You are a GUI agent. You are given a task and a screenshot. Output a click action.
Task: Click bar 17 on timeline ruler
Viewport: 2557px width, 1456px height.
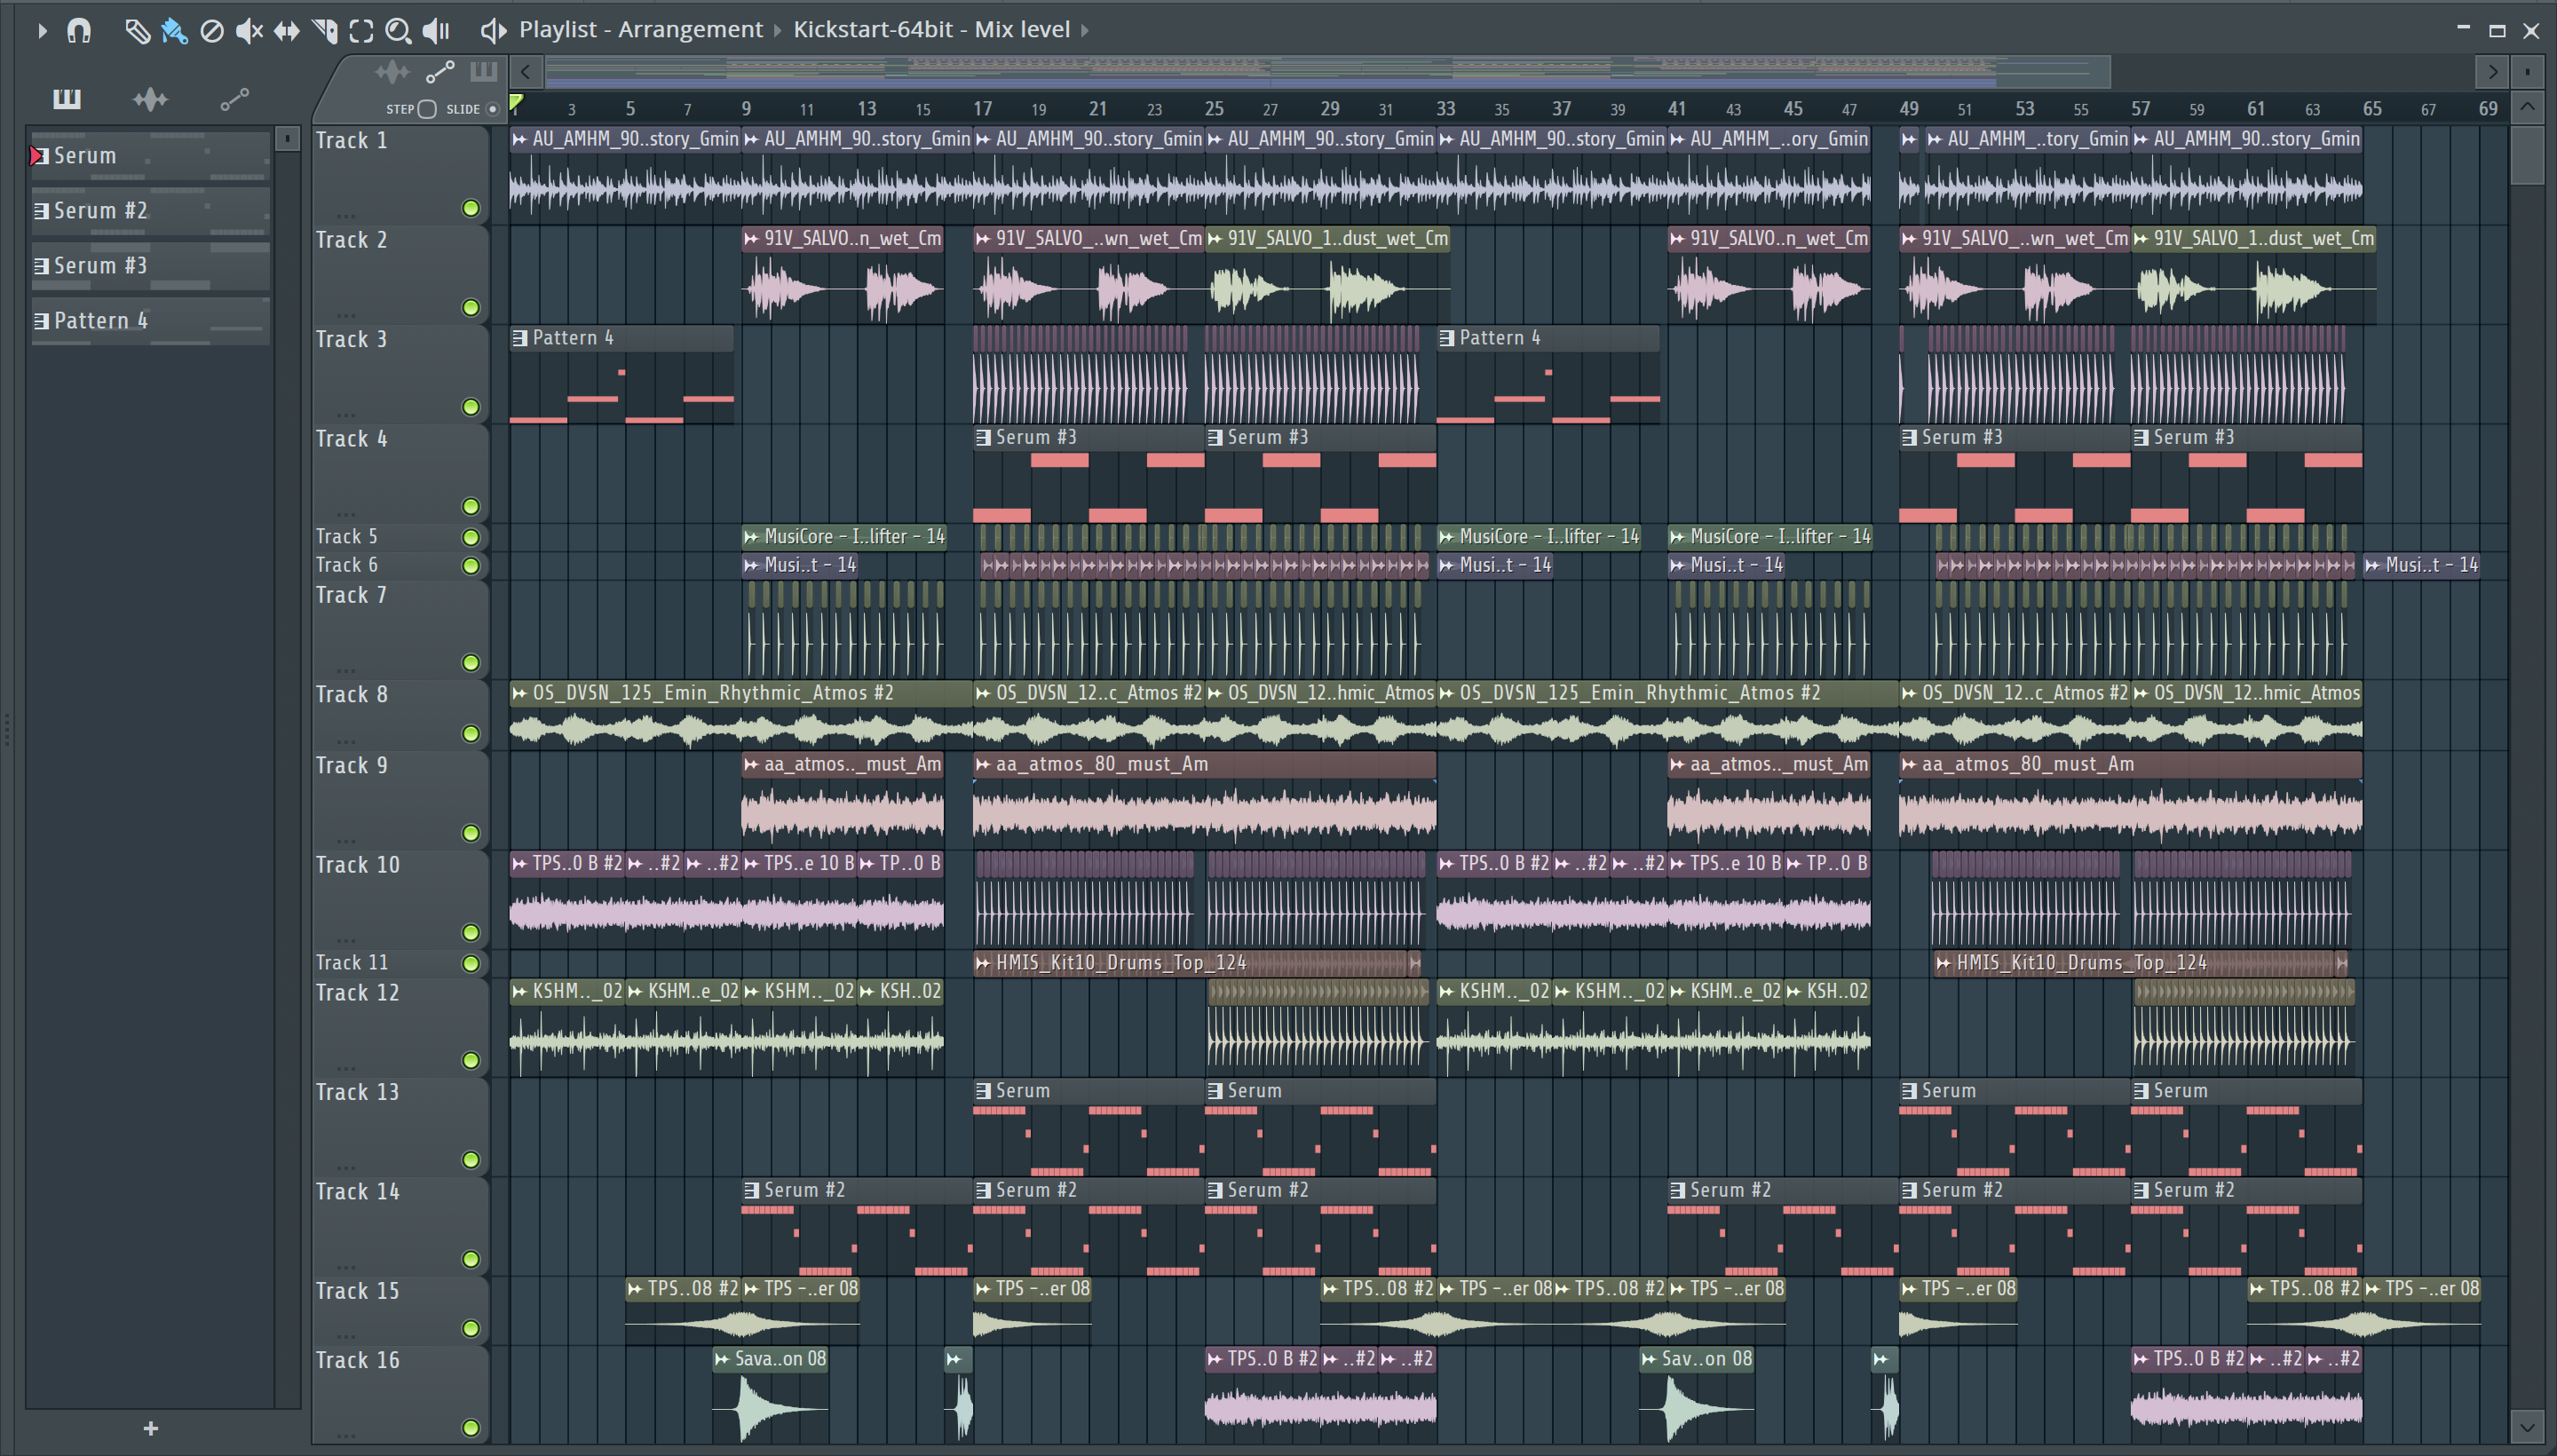[983, 109]
